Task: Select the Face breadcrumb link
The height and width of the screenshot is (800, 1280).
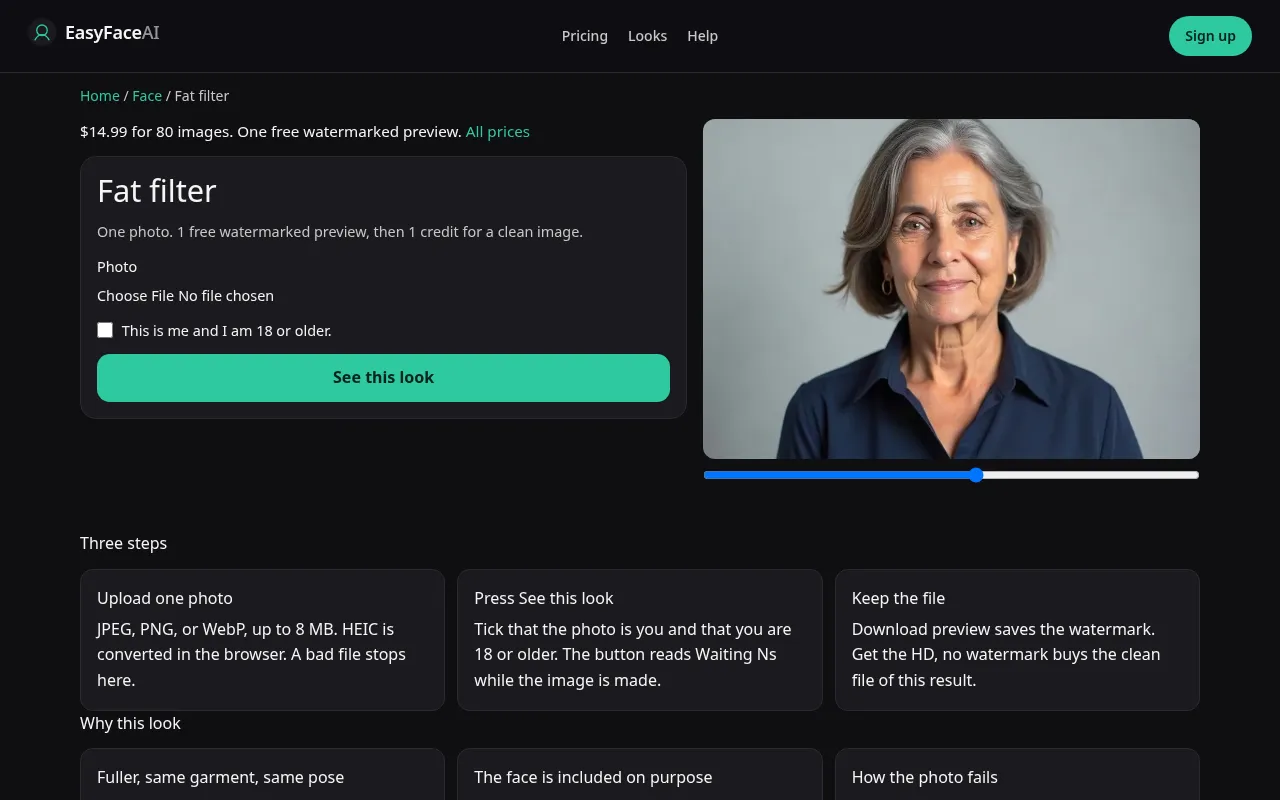Action: click(x=147, y=96)
